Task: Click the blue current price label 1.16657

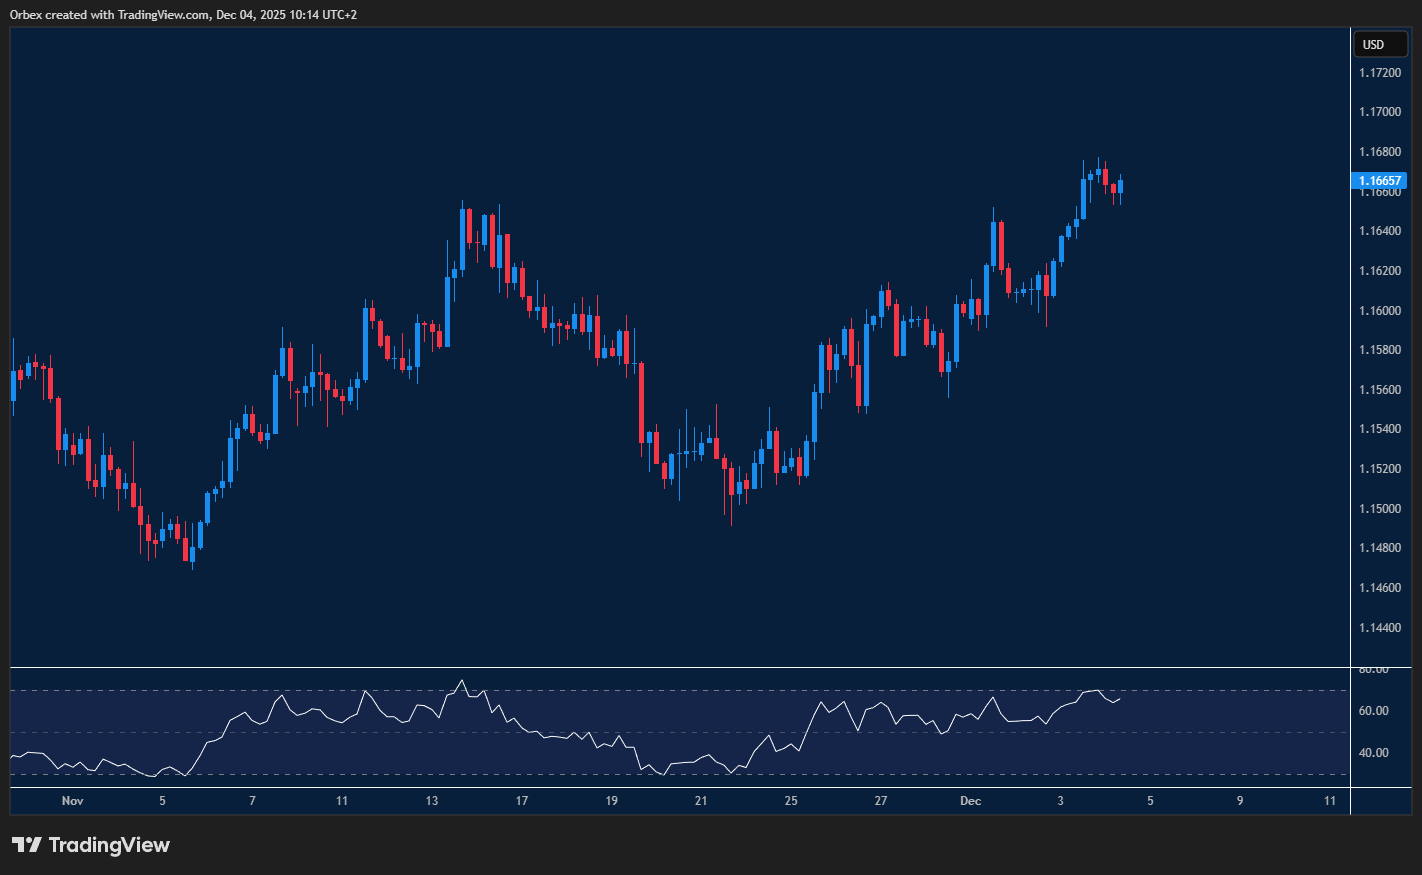Action: click(x=1380, y=181)
